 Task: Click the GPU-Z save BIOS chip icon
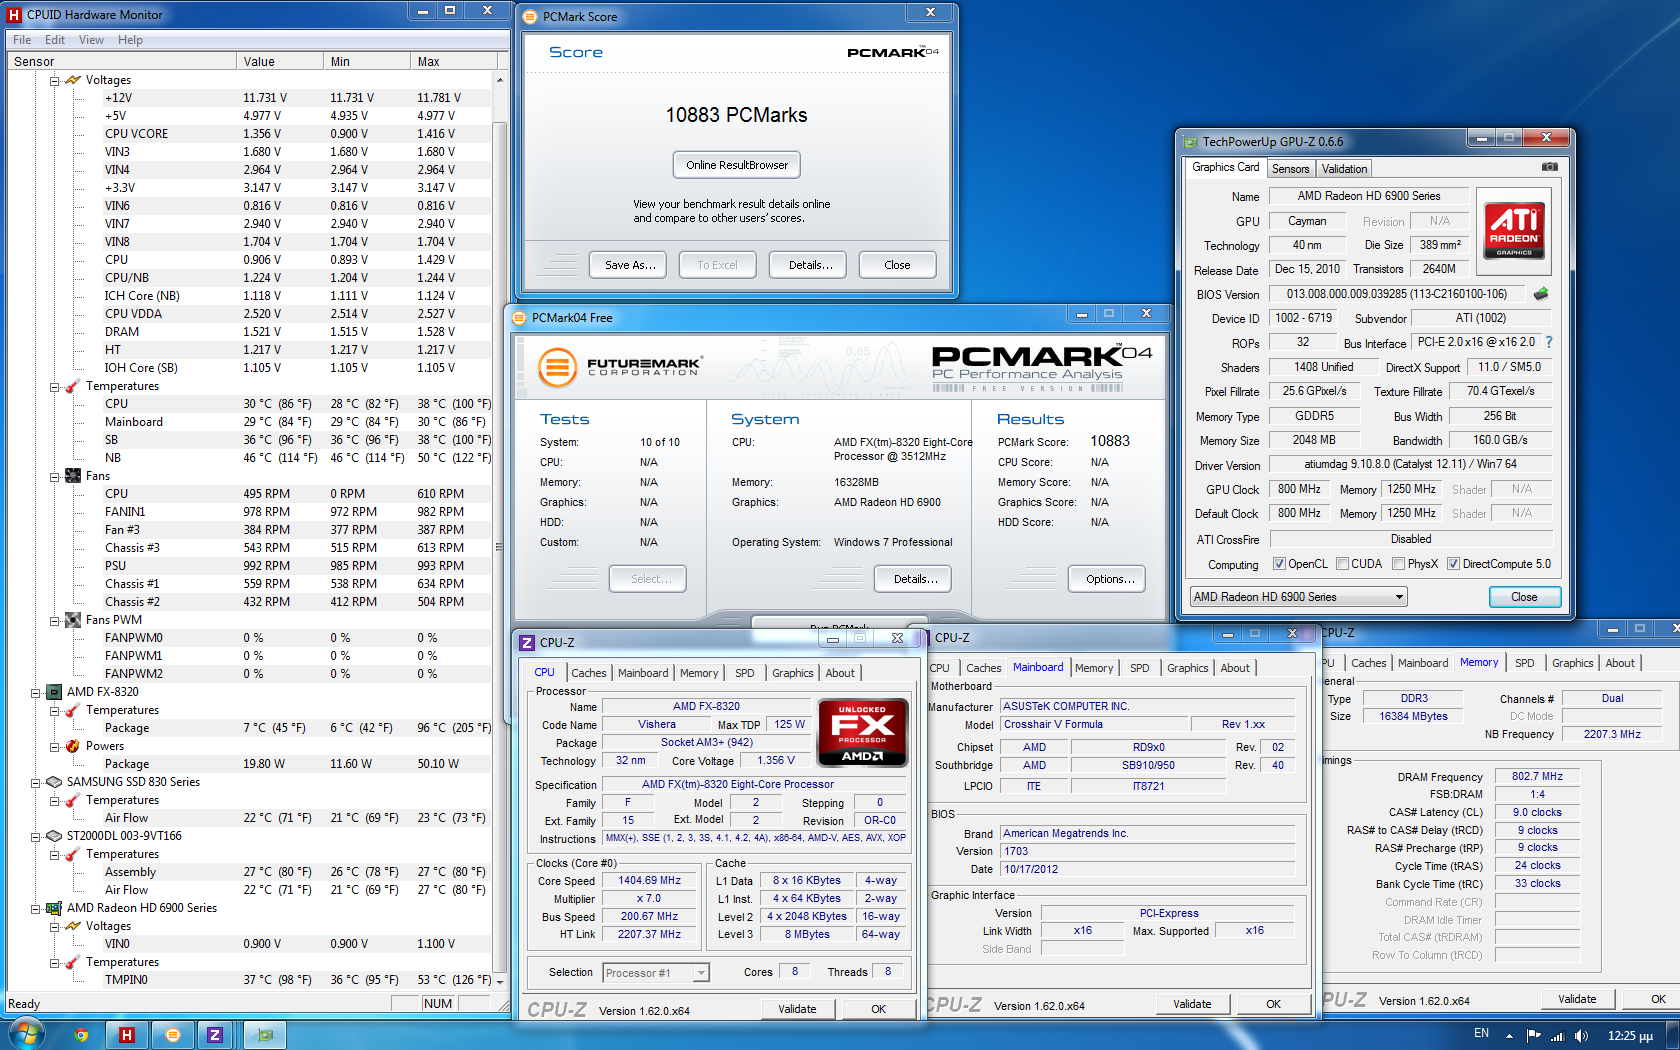coord(1541,294)
